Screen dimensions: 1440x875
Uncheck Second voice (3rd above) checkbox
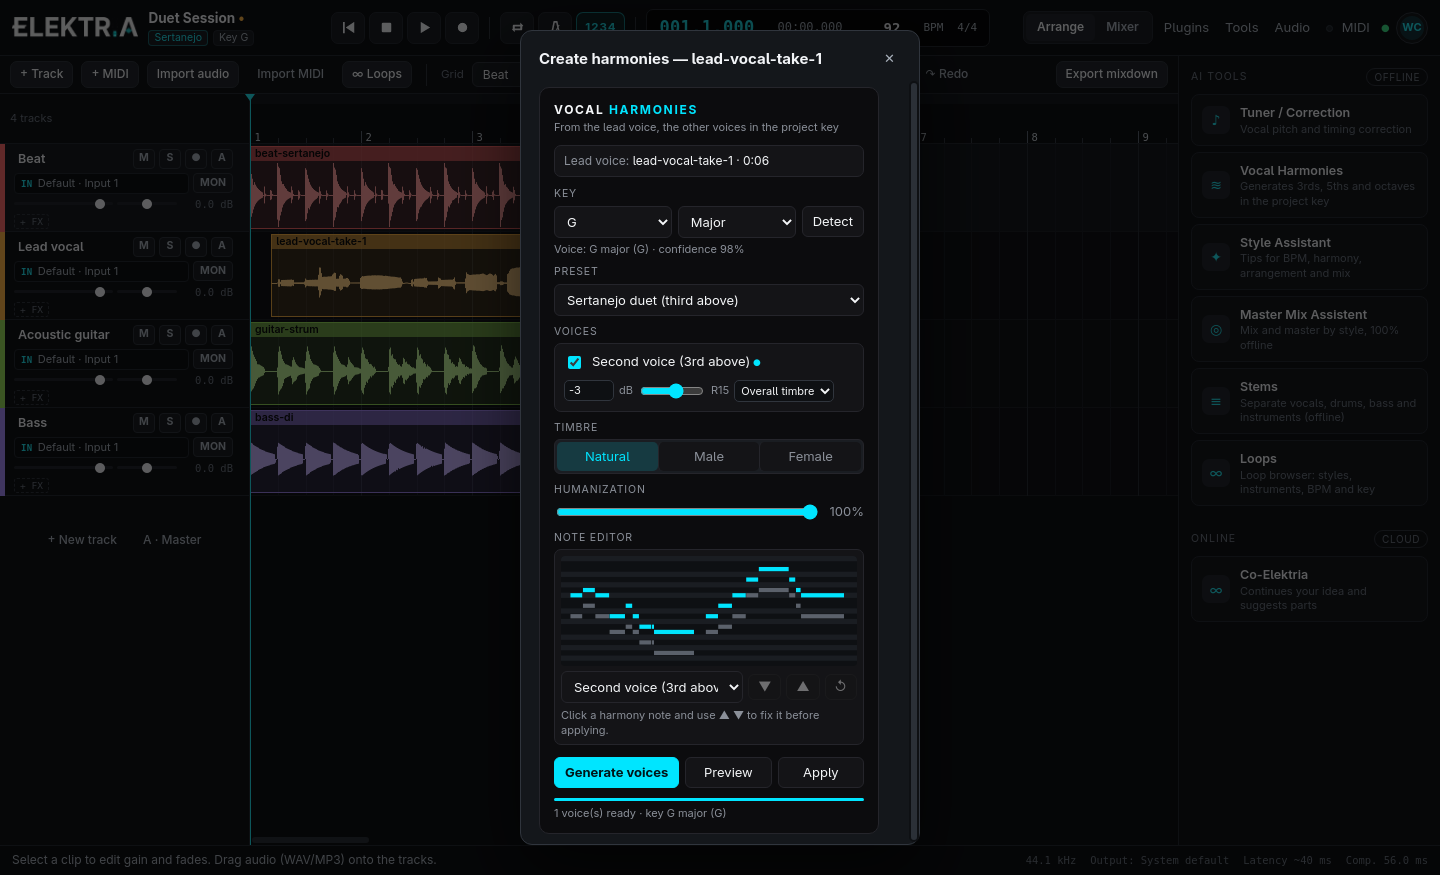[575, 362]
